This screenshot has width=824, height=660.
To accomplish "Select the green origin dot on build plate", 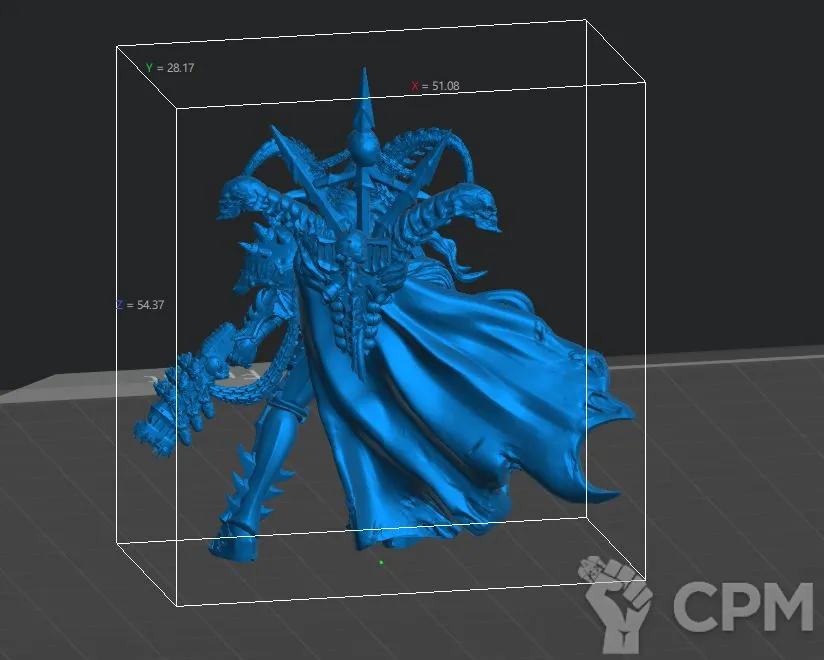I will coord(381,562).
